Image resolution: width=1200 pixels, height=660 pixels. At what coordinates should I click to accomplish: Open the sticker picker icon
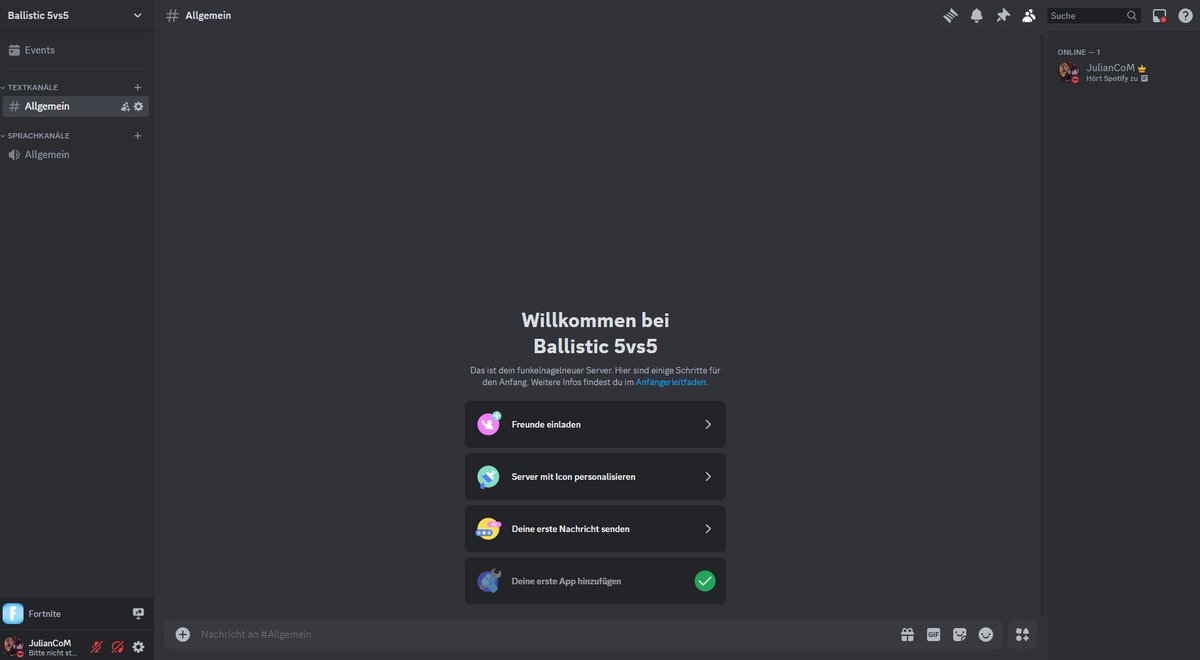pyautogui.click(x=960, y=634)
